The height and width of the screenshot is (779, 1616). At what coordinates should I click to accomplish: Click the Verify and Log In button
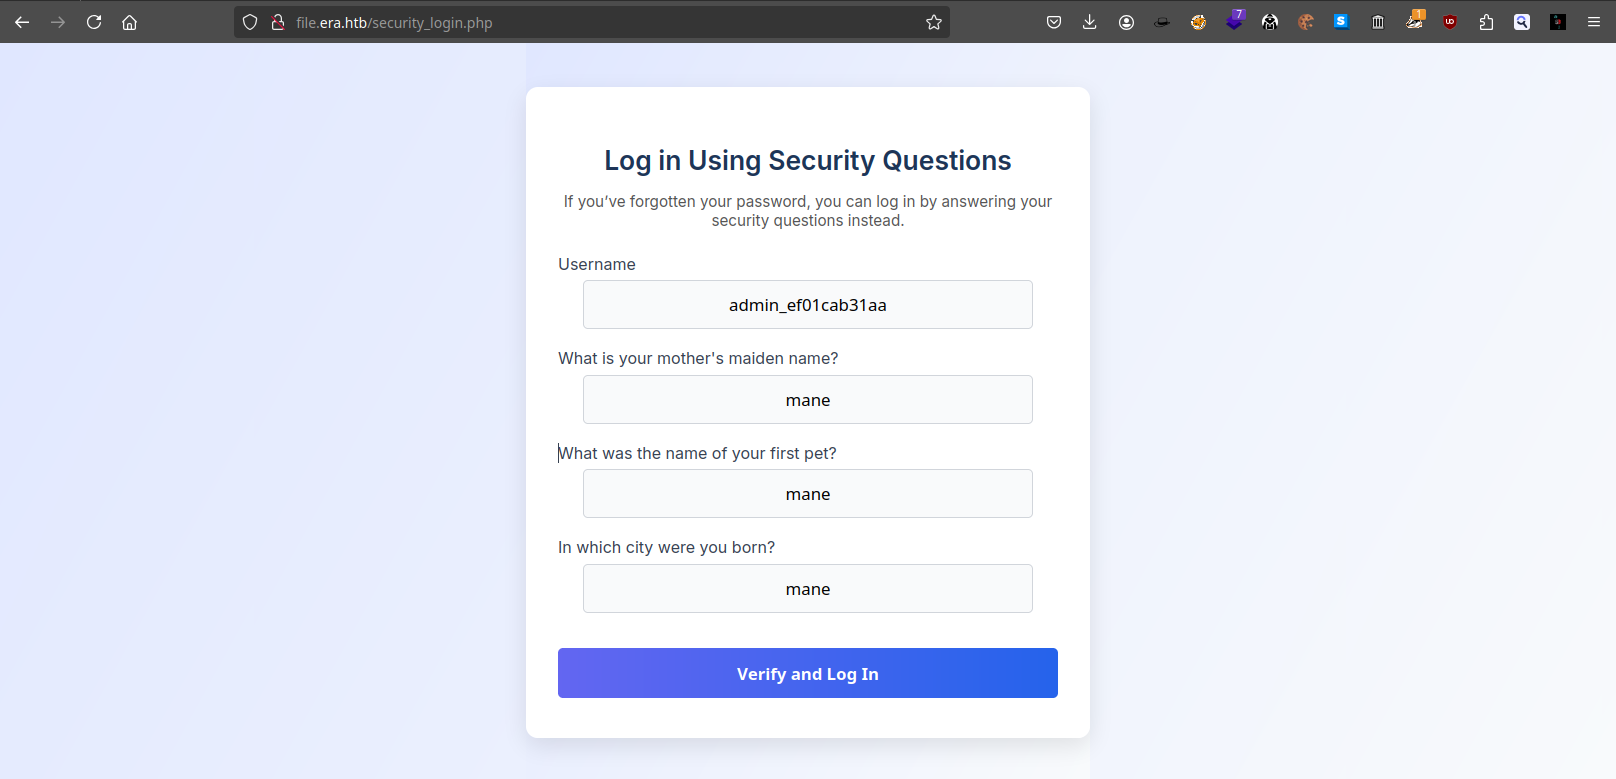click(808, 673)
